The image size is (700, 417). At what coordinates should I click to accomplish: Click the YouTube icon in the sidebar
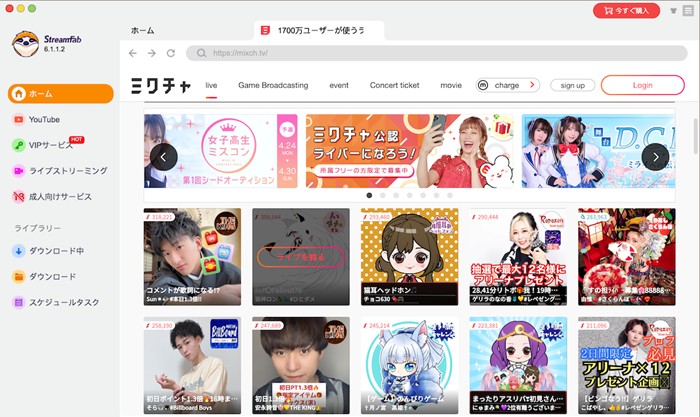(18, 120)
